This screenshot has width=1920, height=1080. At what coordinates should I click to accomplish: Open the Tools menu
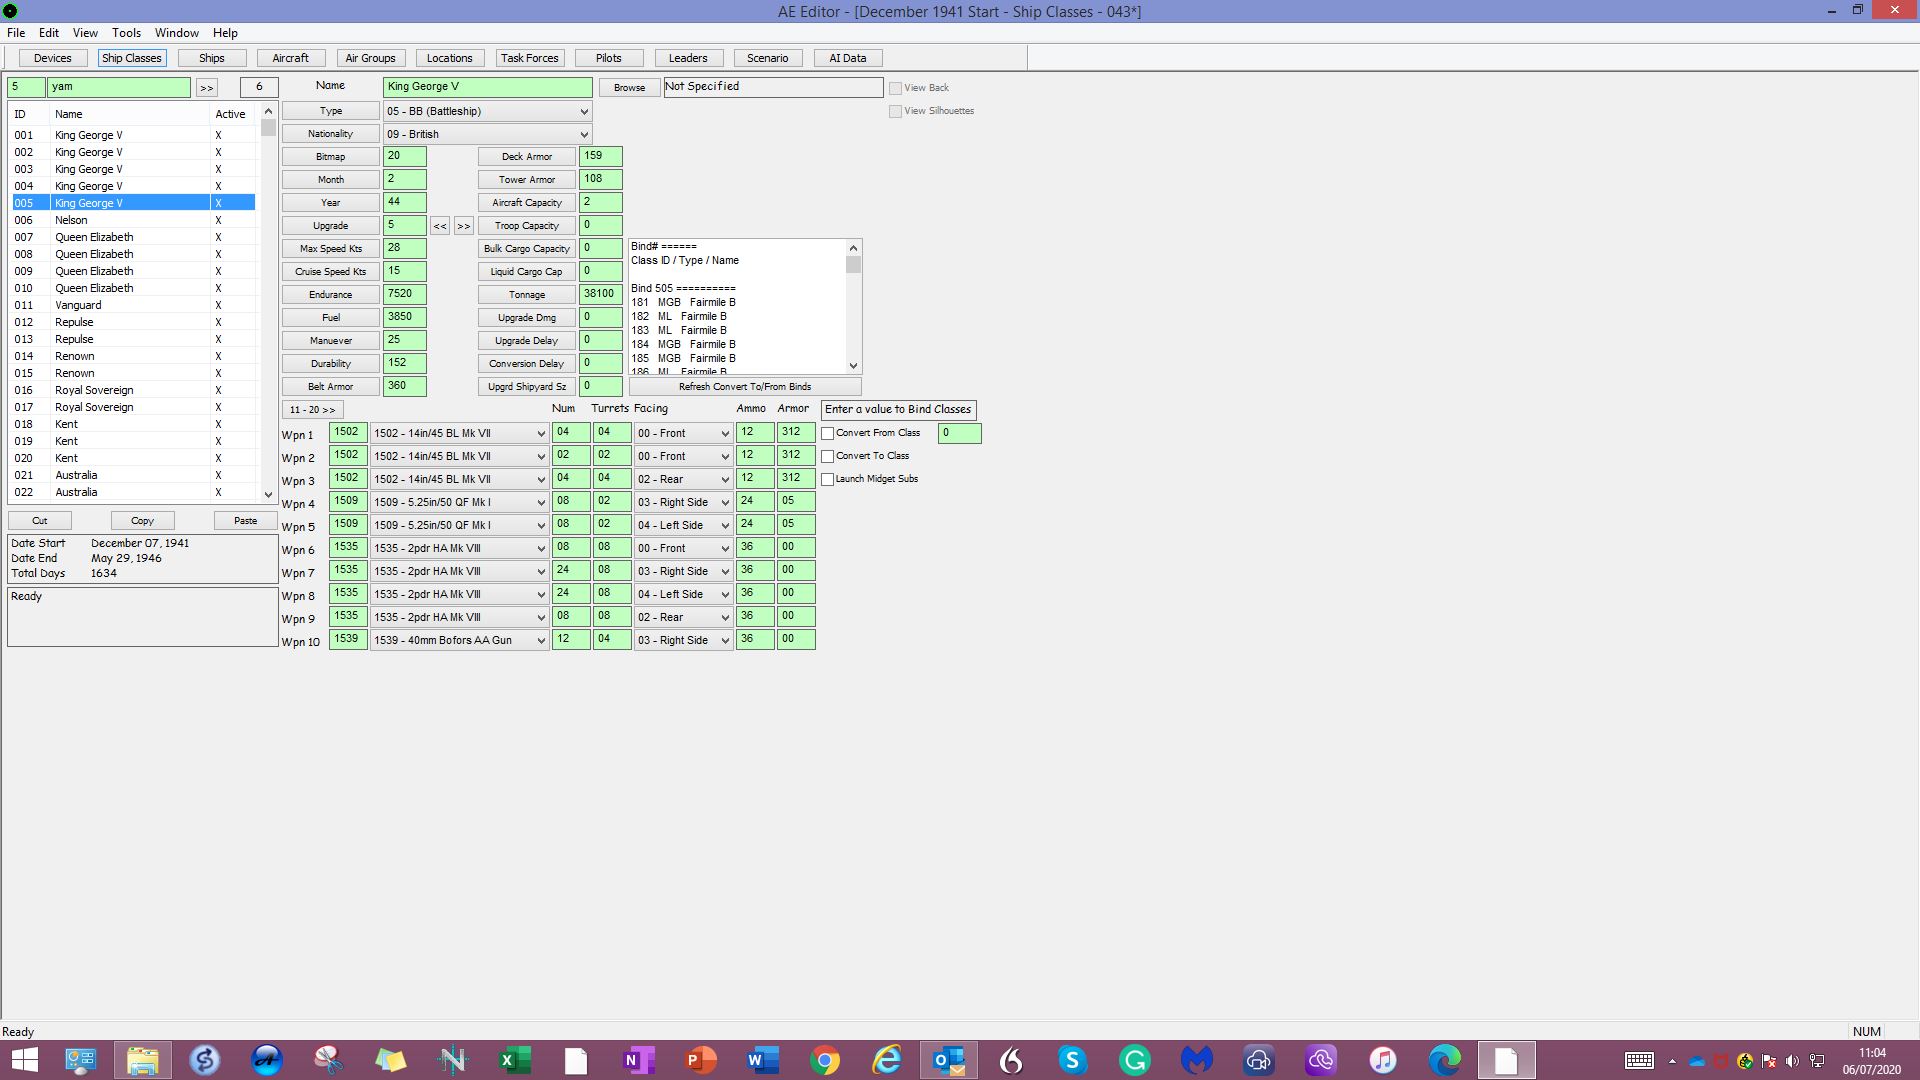tap(126, 33)
